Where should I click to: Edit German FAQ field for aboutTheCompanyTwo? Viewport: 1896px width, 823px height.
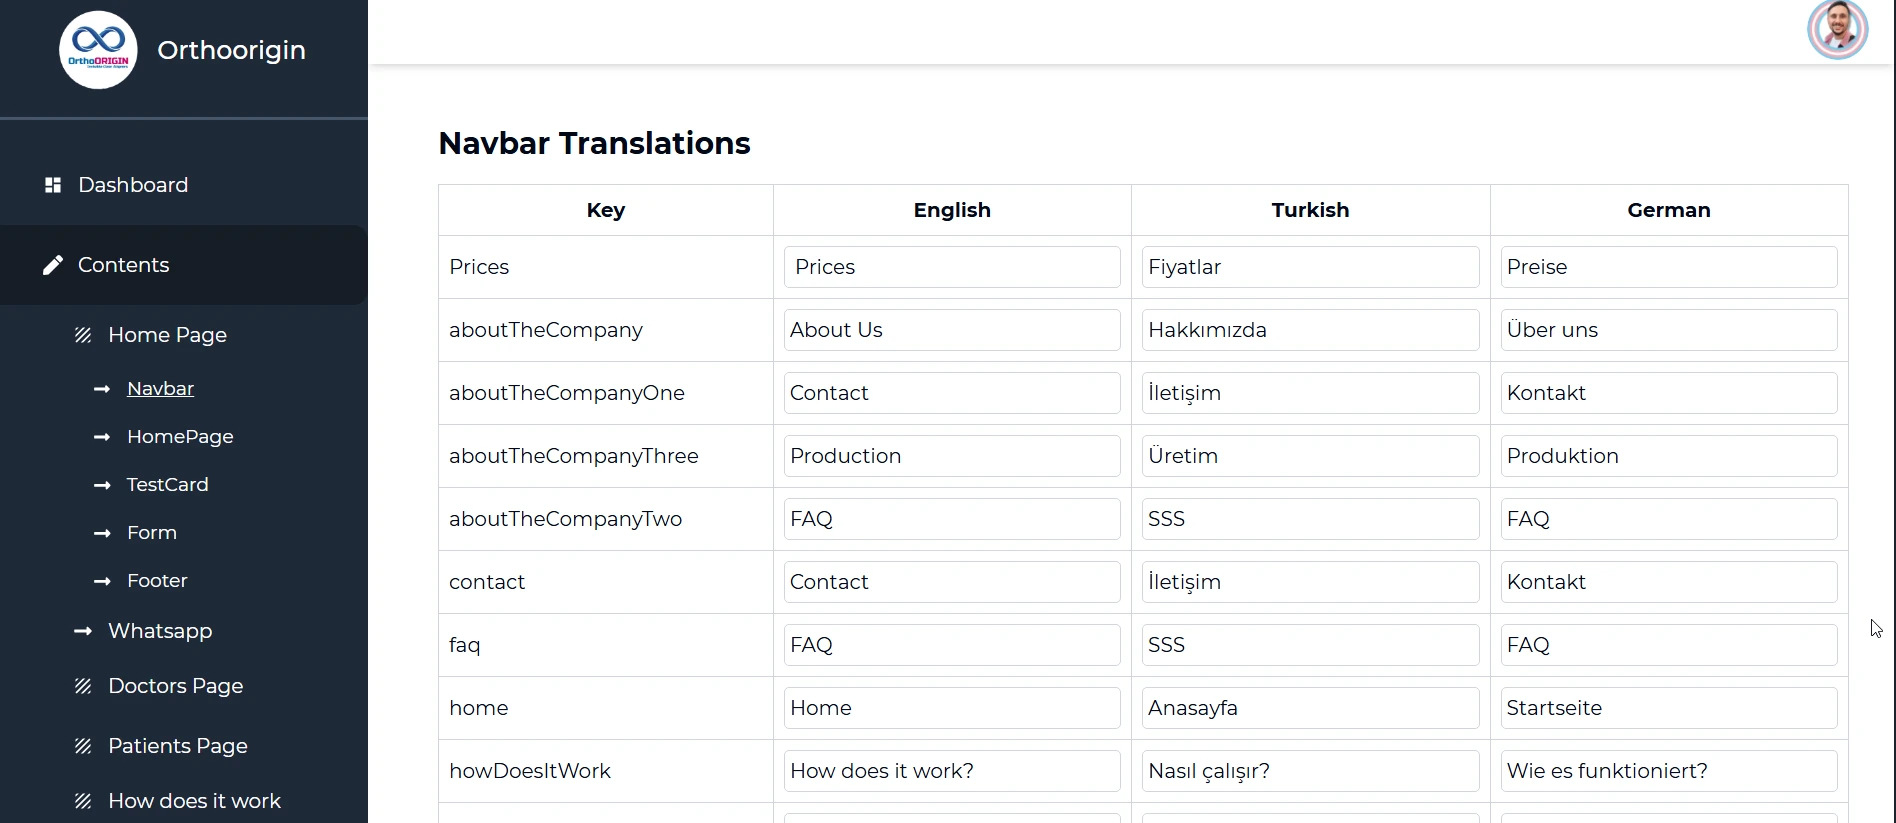(x=1669, y=519)
